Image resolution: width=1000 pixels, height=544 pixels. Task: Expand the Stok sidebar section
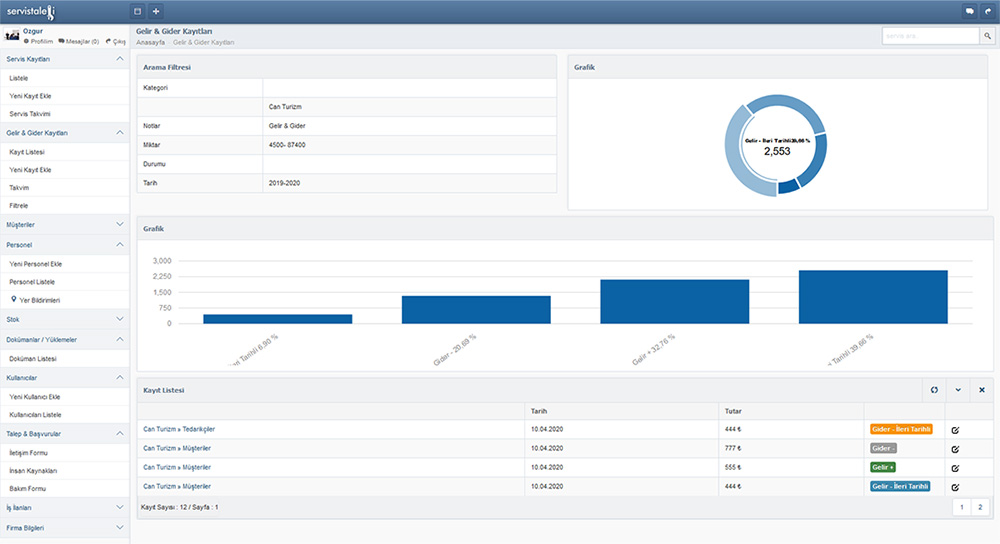pos(119,319)
